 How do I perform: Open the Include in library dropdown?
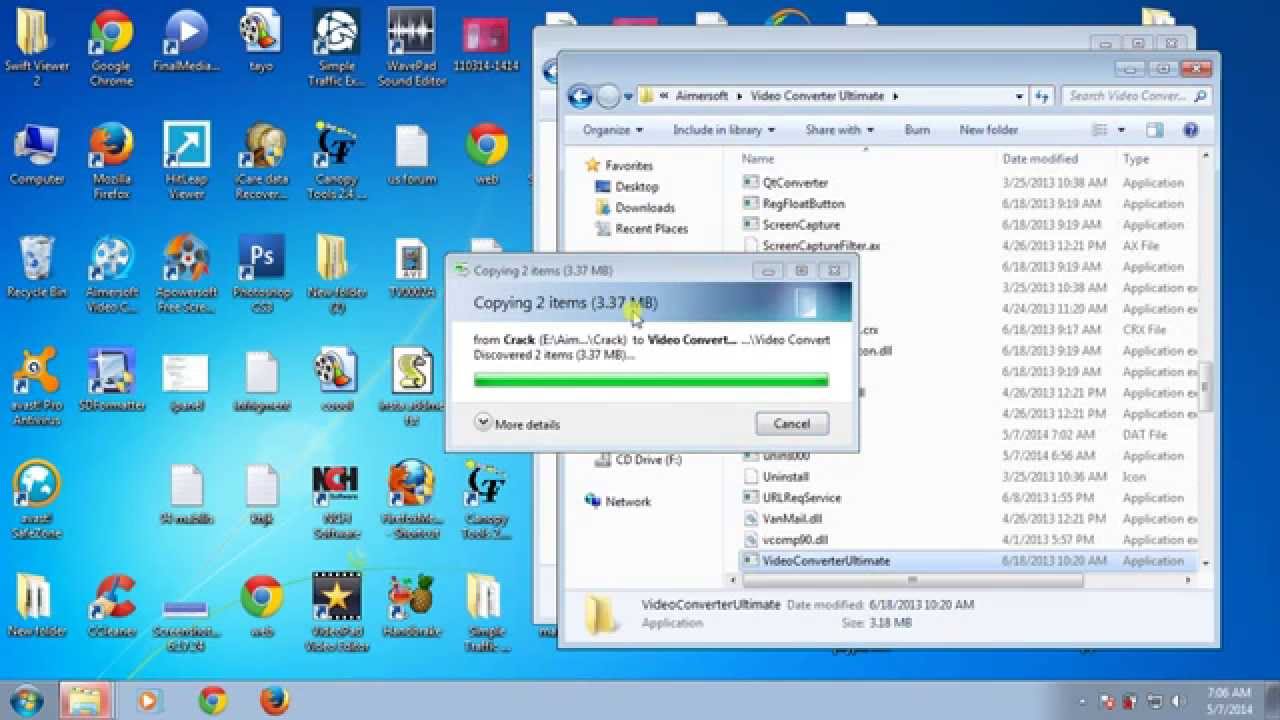tap(724, 130)
